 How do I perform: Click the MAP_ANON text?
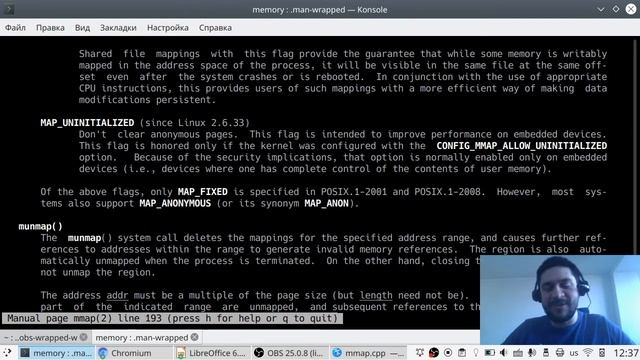tap(327, 203)
